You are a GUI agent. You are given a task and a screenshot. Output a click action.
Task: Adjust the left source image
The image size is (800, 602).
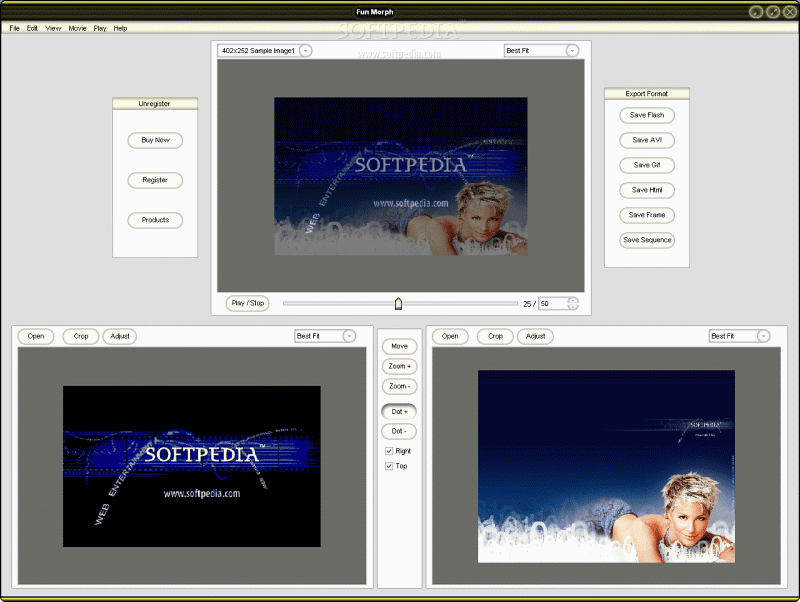click(x=120, y=337)
